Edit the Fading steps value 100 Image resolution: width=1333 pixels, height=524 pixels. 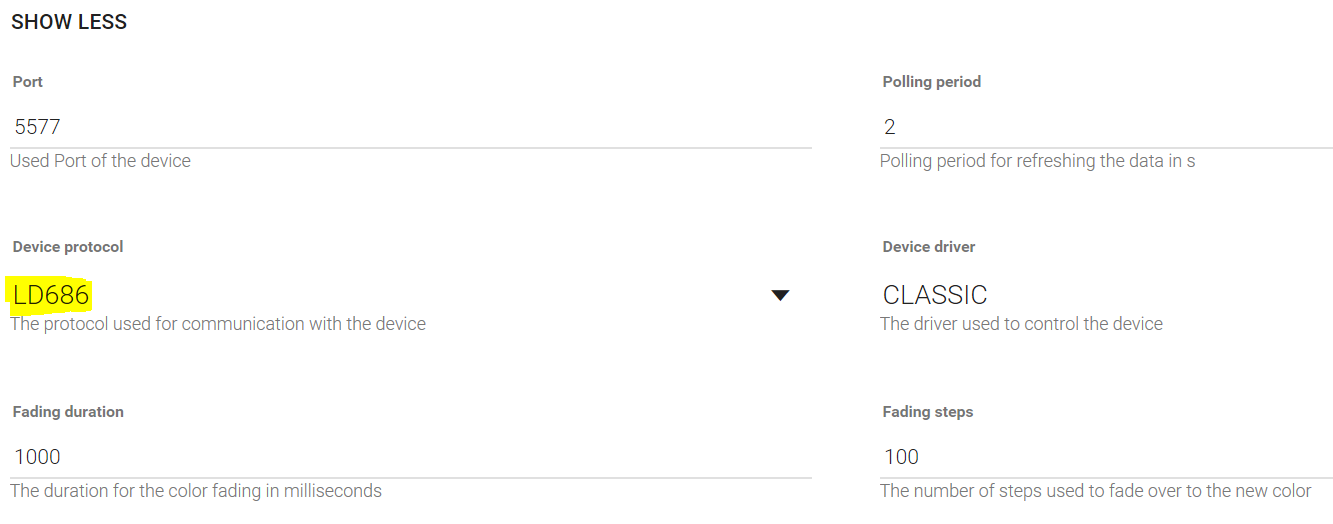1105,457
